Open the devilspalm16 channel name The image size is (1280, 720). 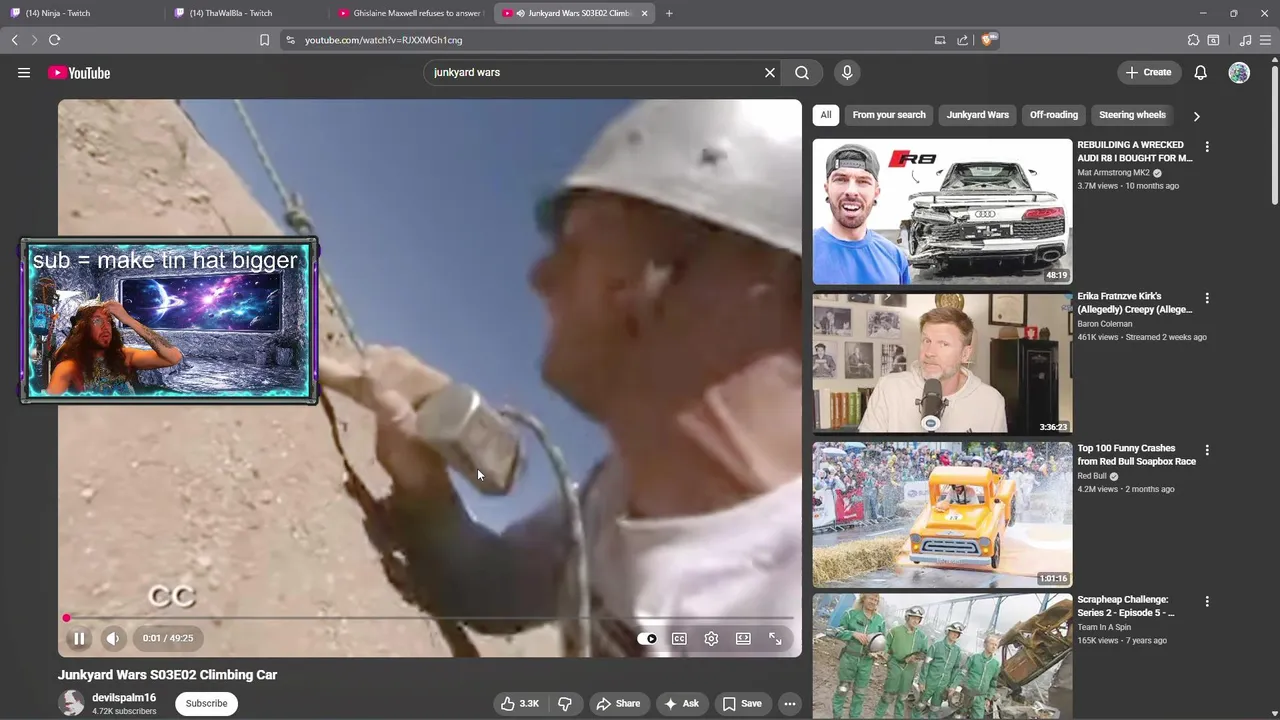124,698
